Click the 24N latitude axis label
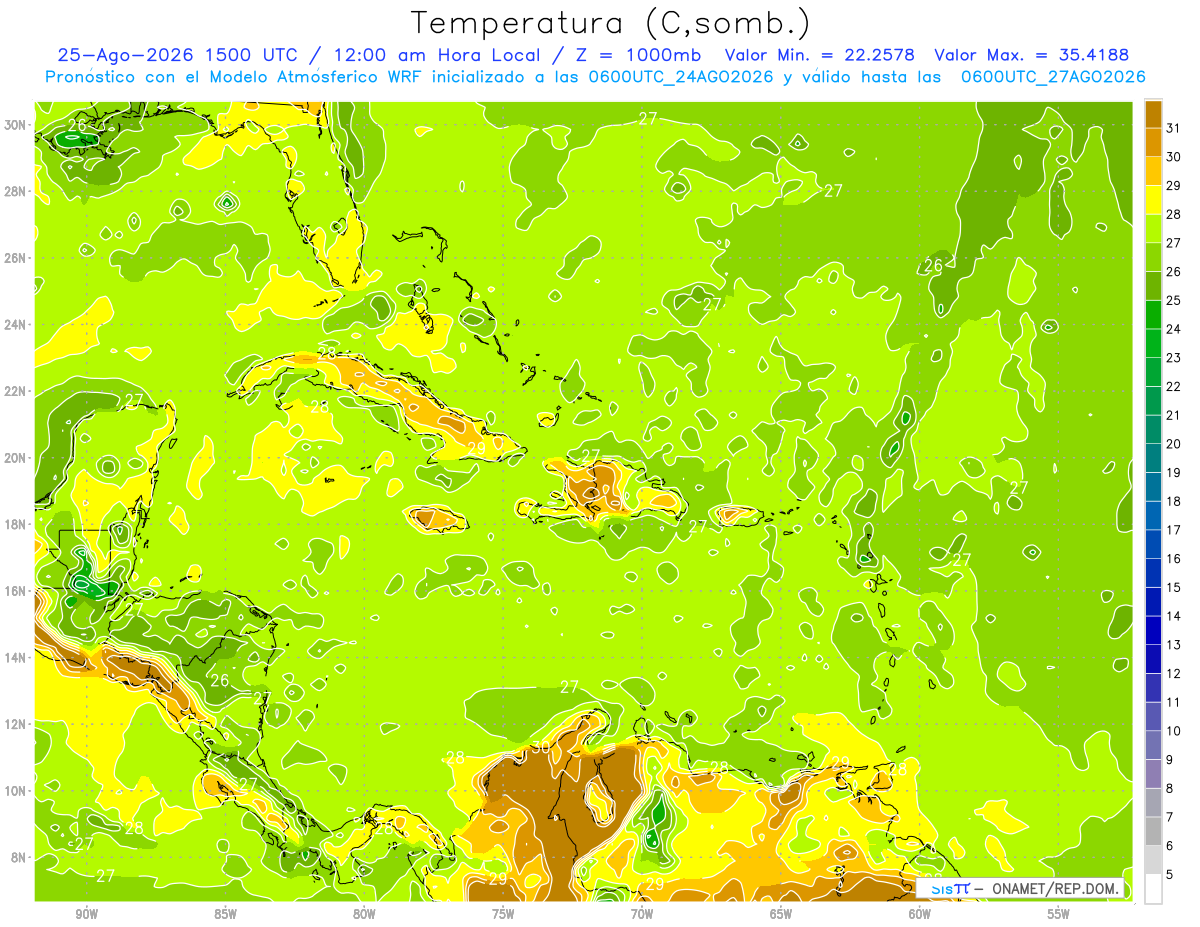 pyautogui.click(x=15, y=325)
